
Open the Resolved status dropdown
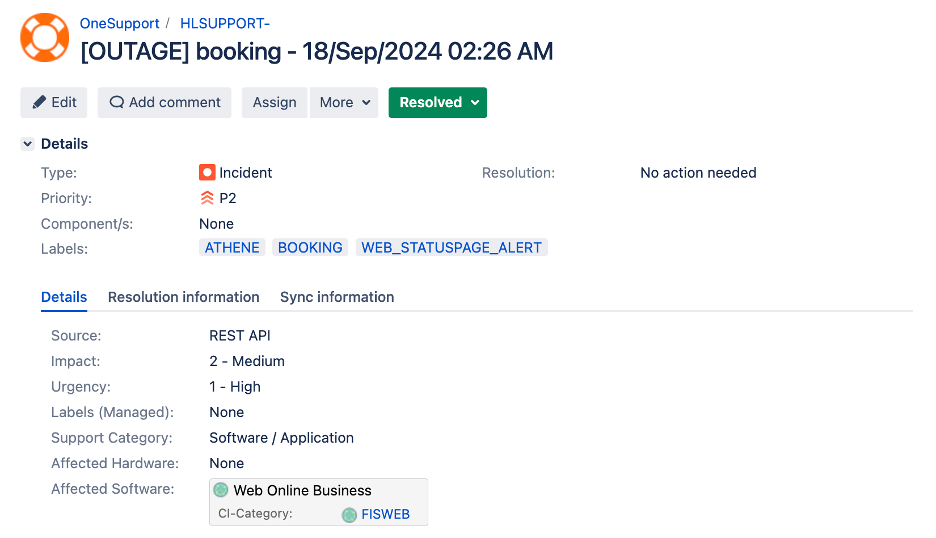438,103
